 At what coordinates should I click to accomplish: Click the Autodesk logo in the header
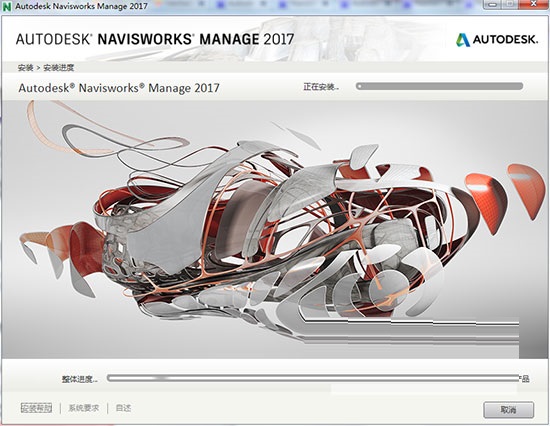coord(497,39)
